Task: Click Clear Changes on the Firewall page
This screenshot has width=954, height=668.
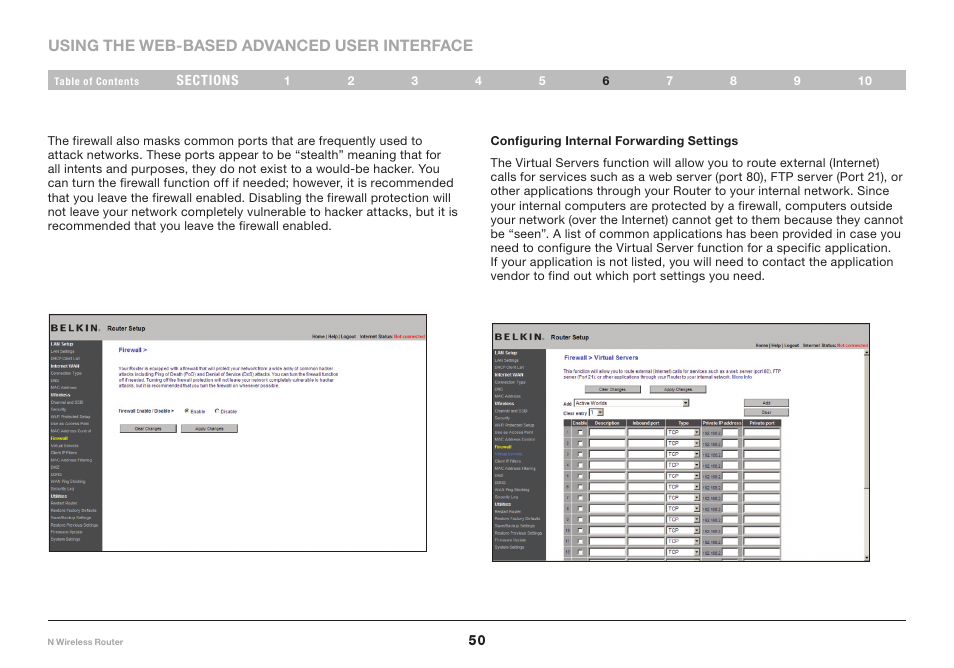Action: [x=148, y=428]
